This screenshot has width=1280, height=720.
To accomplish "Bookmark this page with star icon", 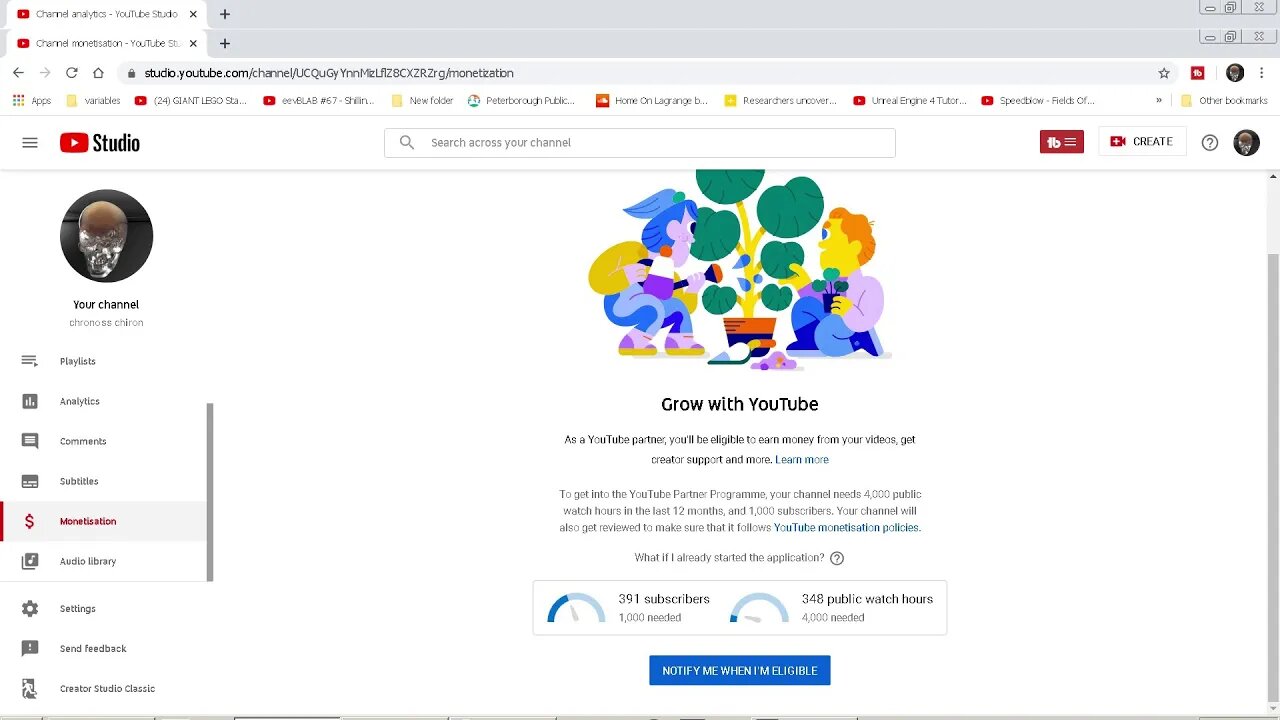I will point(1164,73).
